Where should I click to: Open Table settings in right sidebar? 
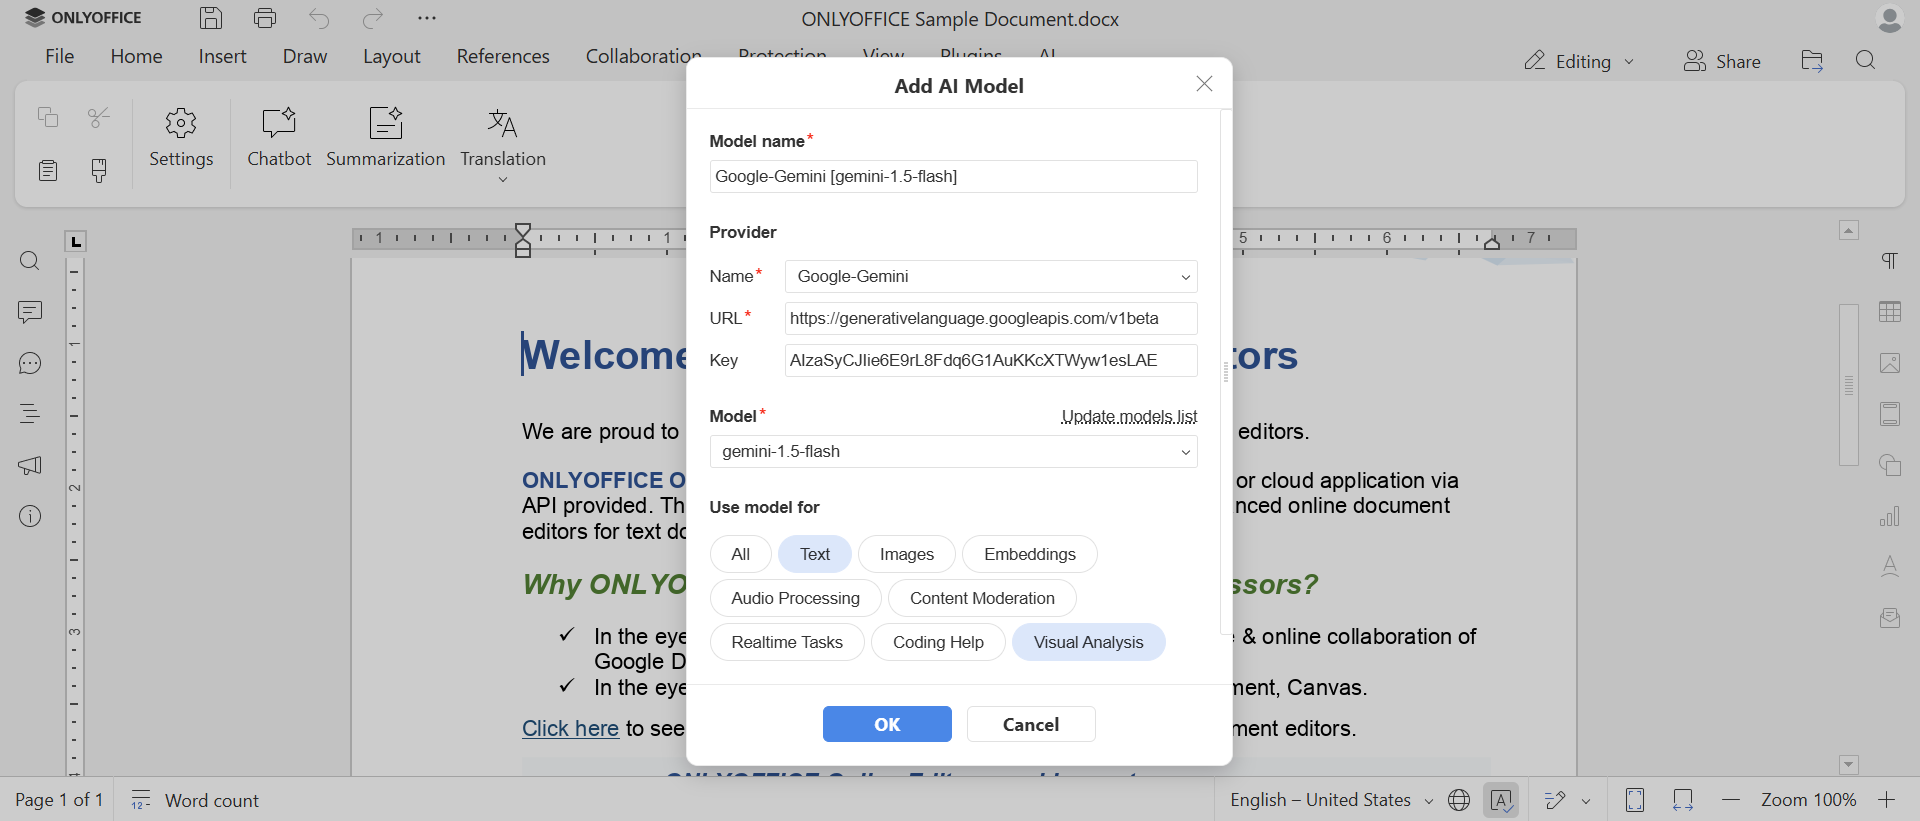pyautogui.click(x=1890, y=312)
